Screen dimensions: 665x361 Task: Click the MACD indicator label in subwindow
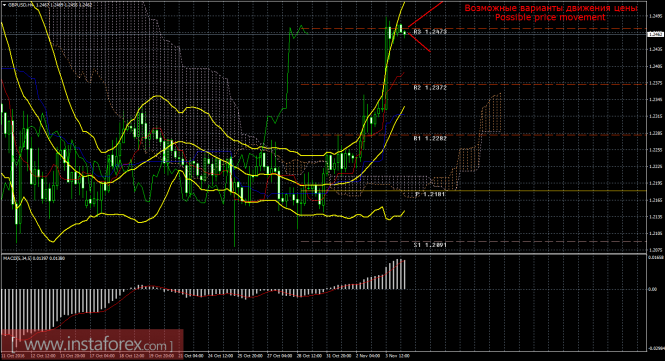point(34,258)
